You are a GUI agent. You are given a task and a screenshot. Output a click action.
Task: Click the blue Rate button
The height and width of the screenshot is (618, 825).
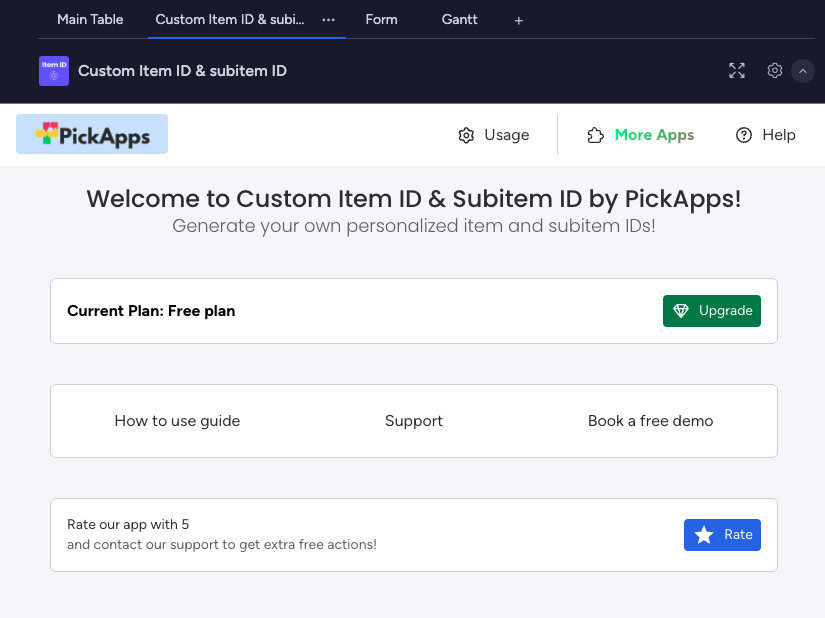pos(722,535)
